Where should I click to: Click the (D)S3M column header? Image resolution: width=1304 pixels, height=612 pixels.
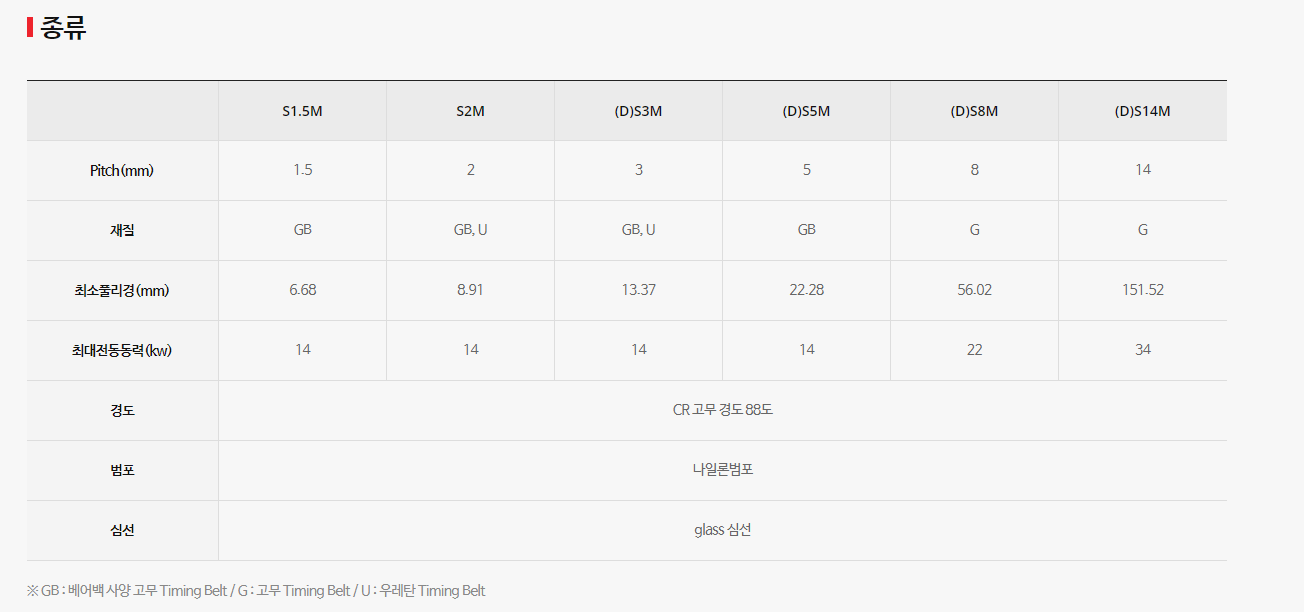click(638, 111)
